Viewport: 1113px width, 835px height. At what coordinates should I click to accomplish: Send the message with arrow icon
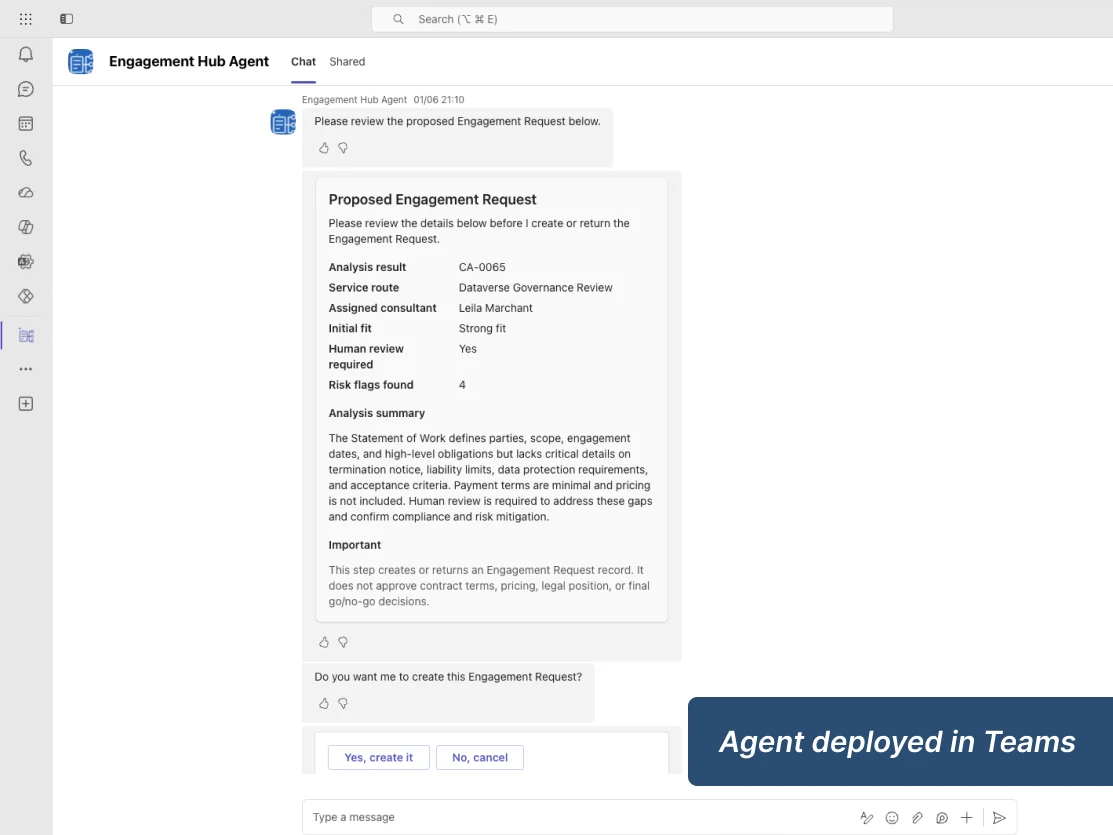coord(999,818)
